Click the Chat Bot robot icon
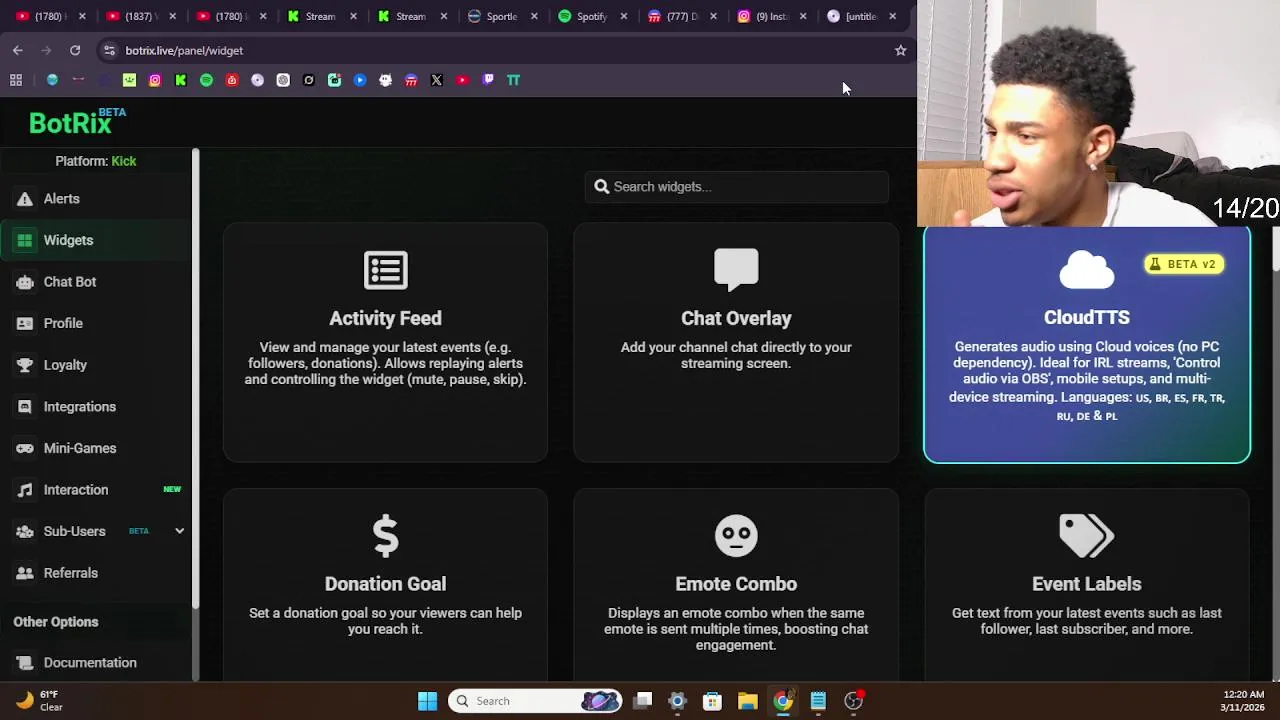This screenshot has height=720, width=1280. (x=24, y=282)
